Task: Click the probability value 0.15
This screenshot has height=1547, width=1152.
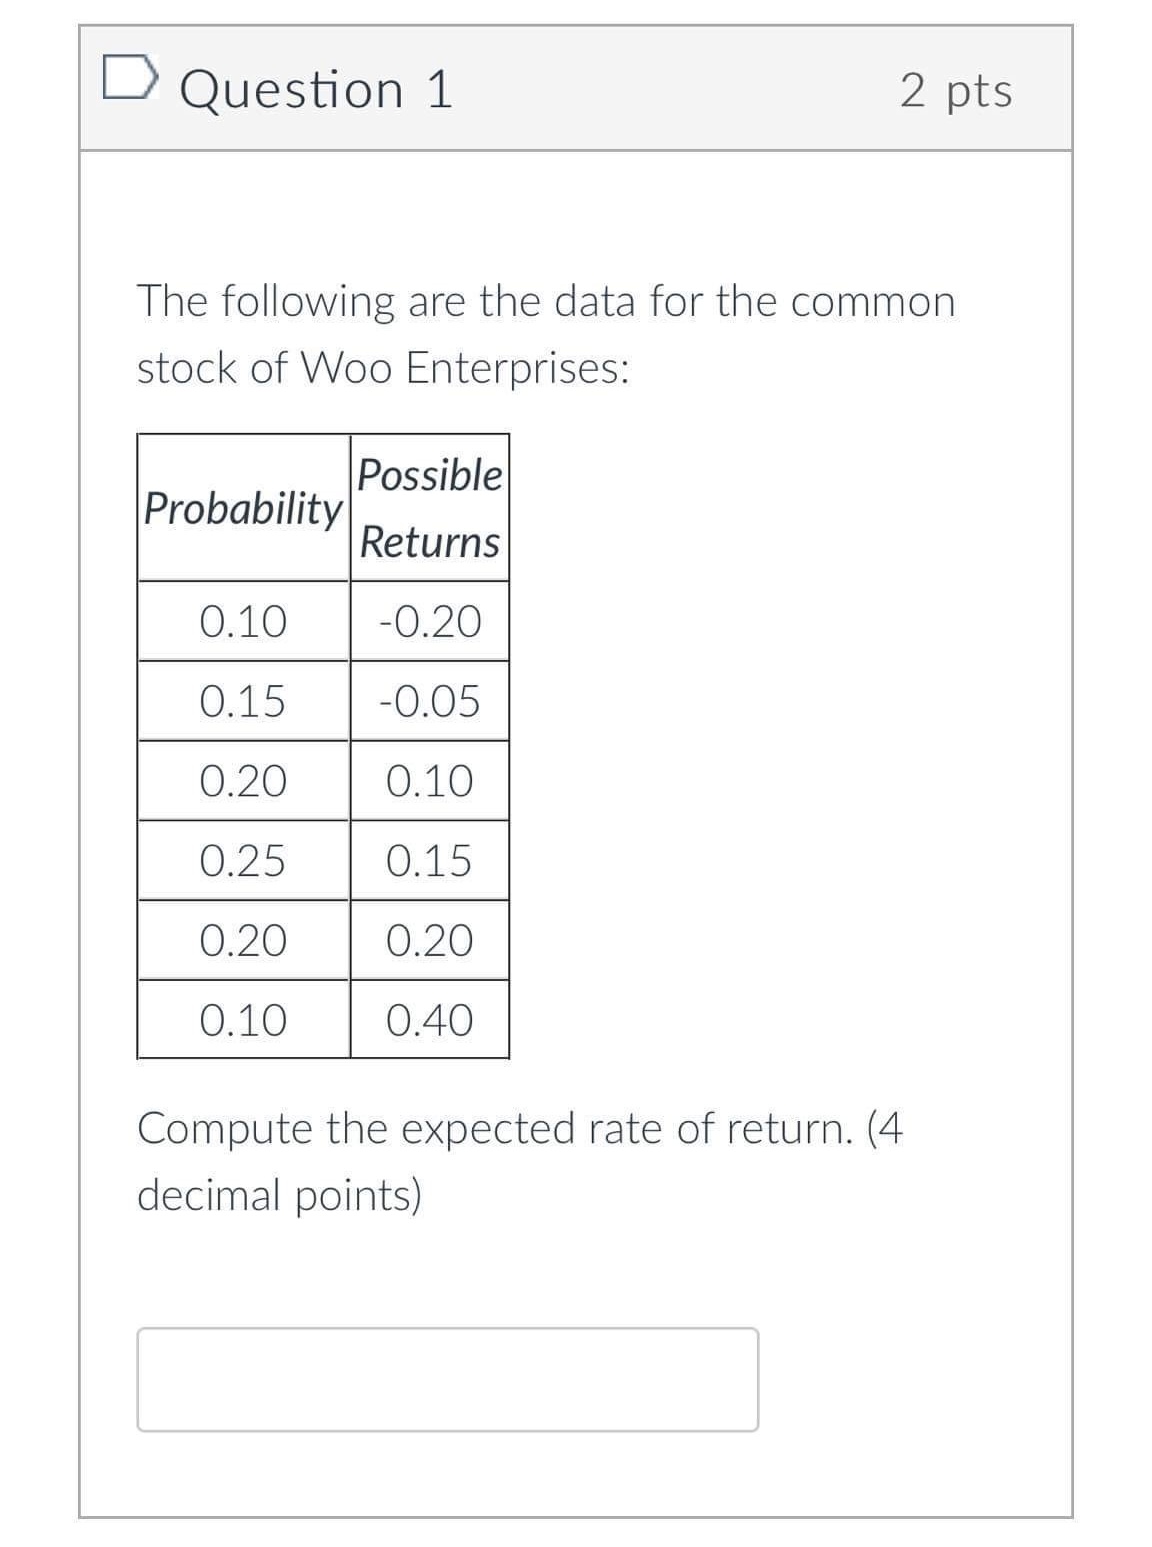Action: pyautogui.click(x=243, y=701)
